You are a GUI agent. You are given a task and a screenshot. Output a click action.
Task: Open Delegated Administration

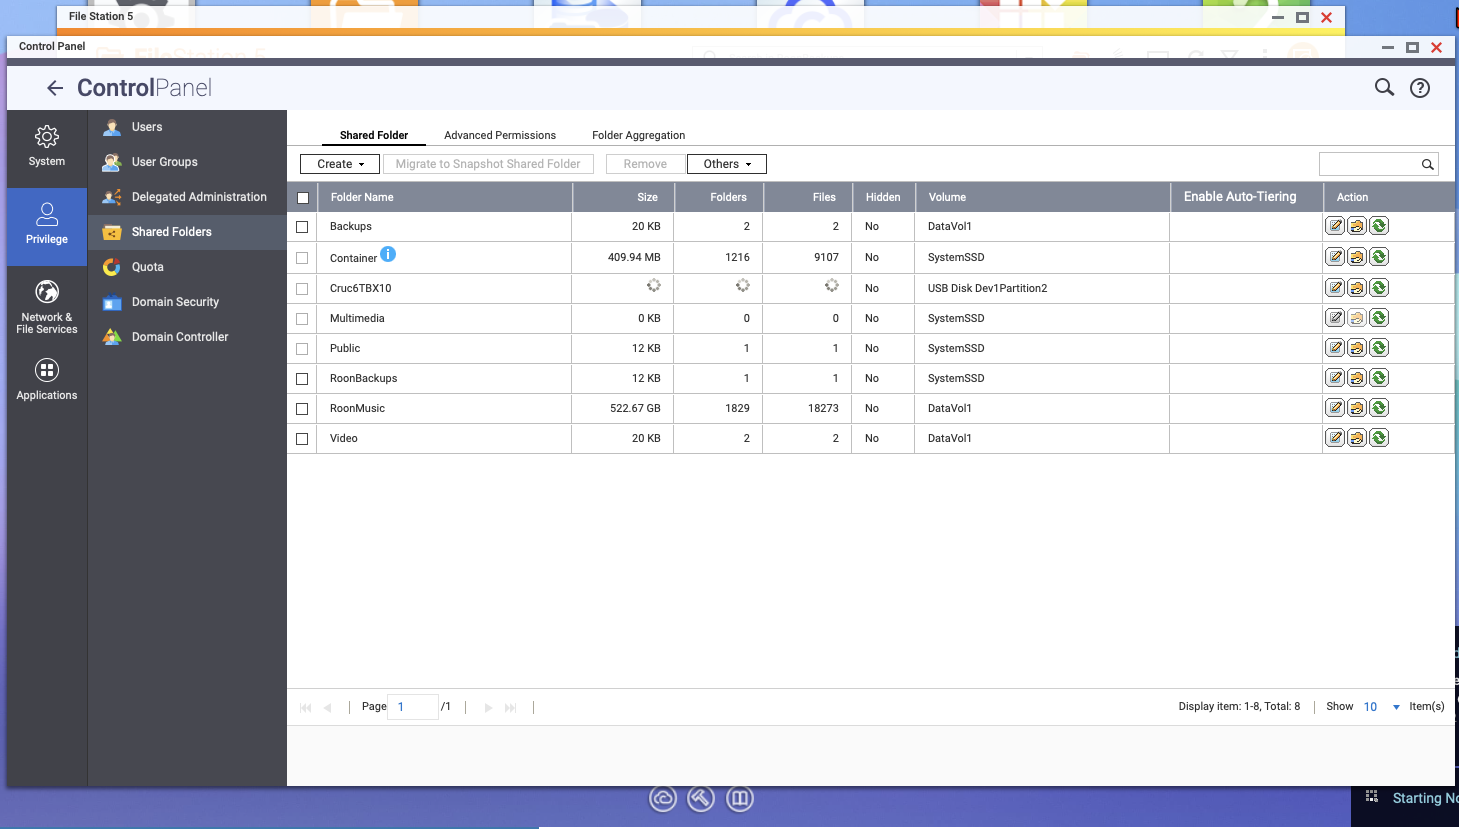coord(187,197)
